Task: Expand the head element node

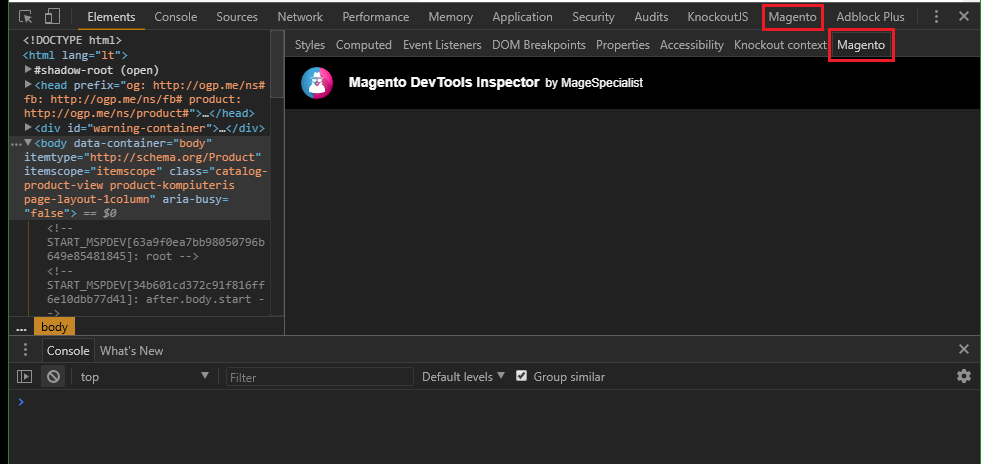Action: coord(28,84)
